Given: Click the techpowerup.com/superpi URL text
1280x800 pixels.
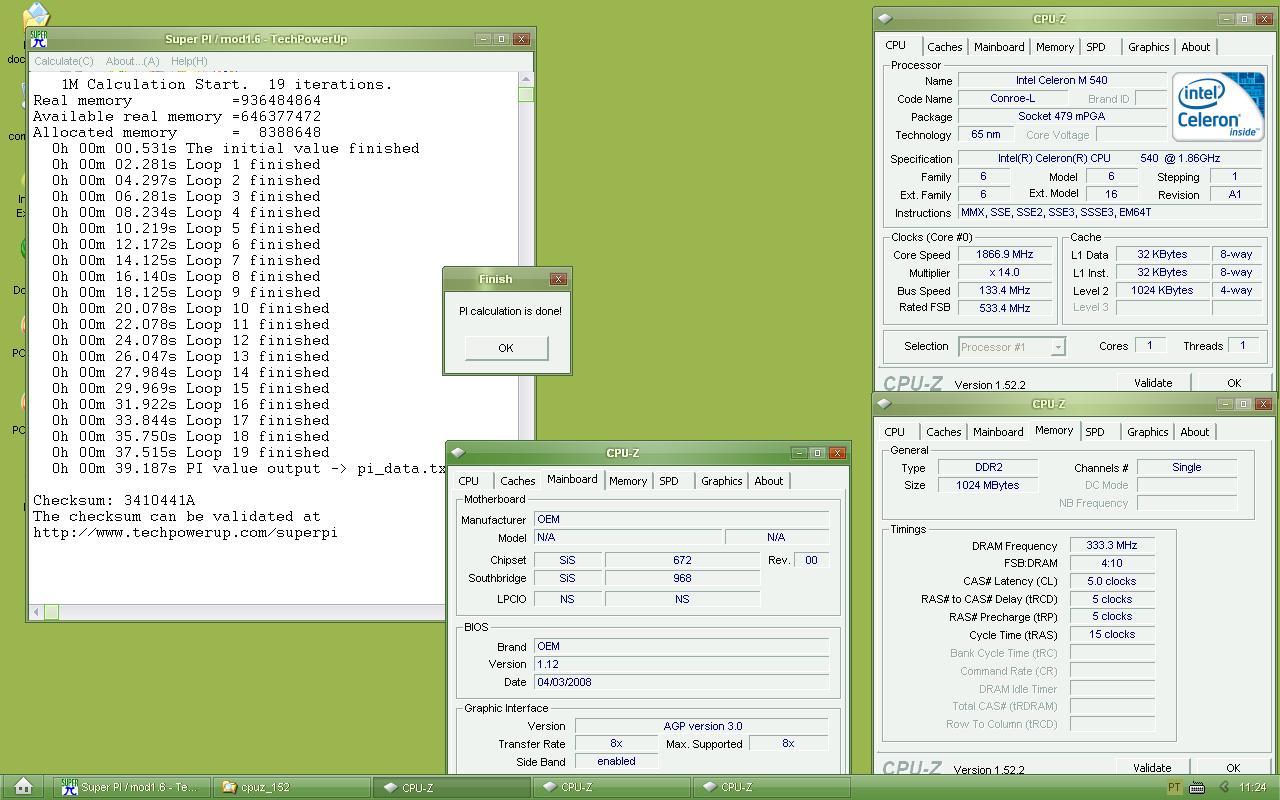Looking at the screenshot, I should pos(185,532).
